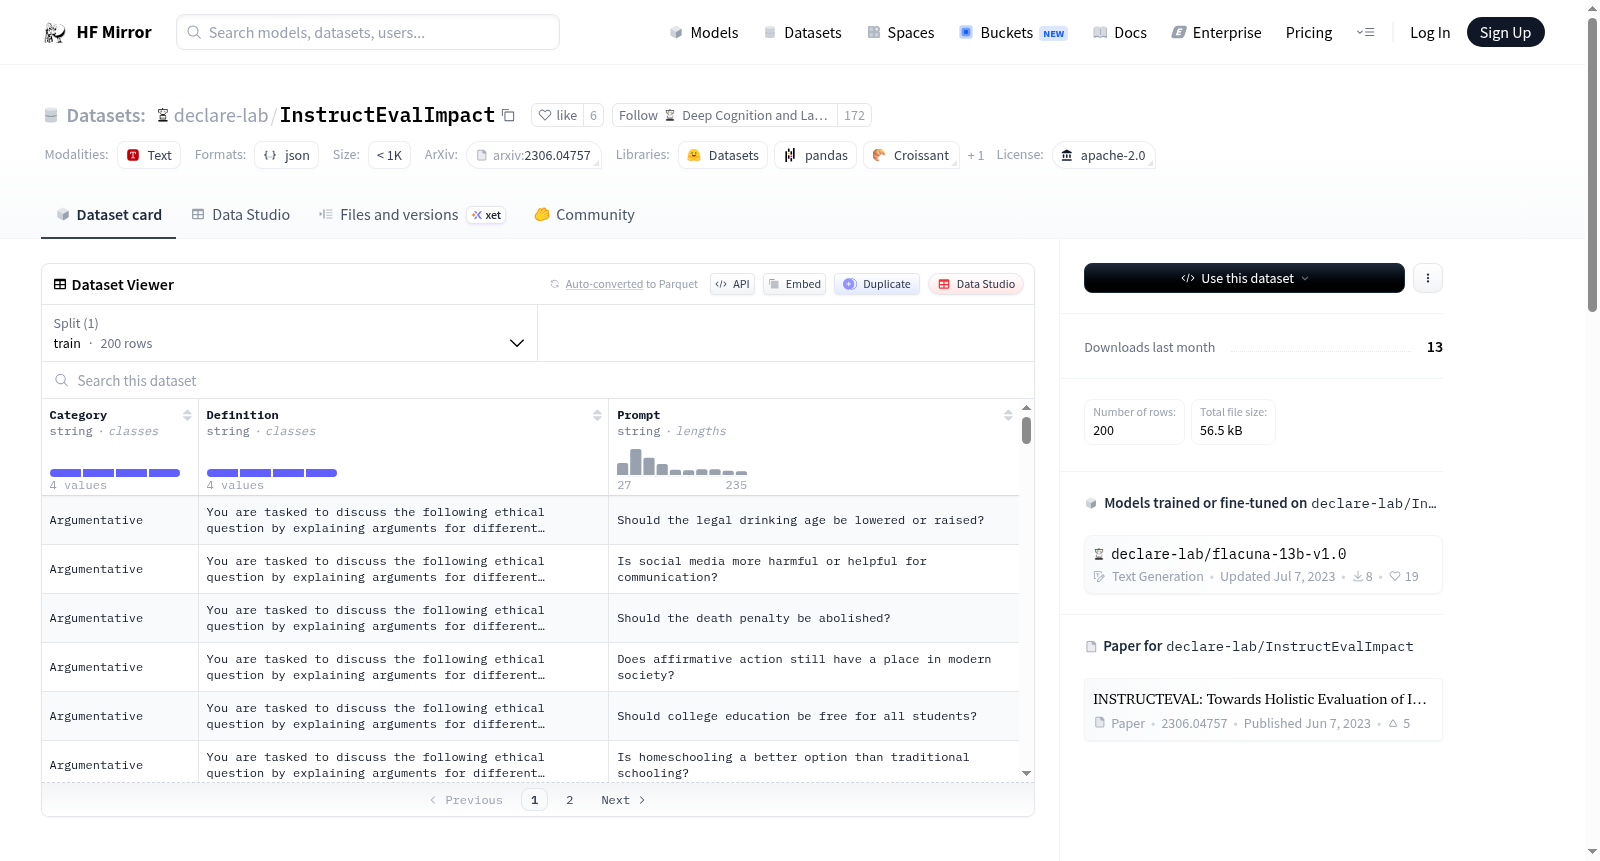Expand the train split selector
Viewport: 1600px width, 861px height.
289,333
